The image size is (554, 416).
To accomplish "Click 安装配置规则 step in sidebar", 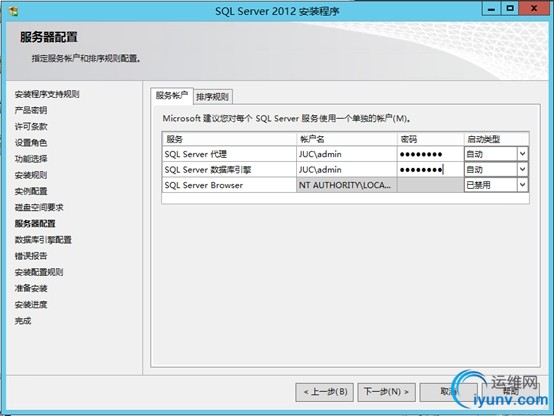I will (x=39, y=272).
